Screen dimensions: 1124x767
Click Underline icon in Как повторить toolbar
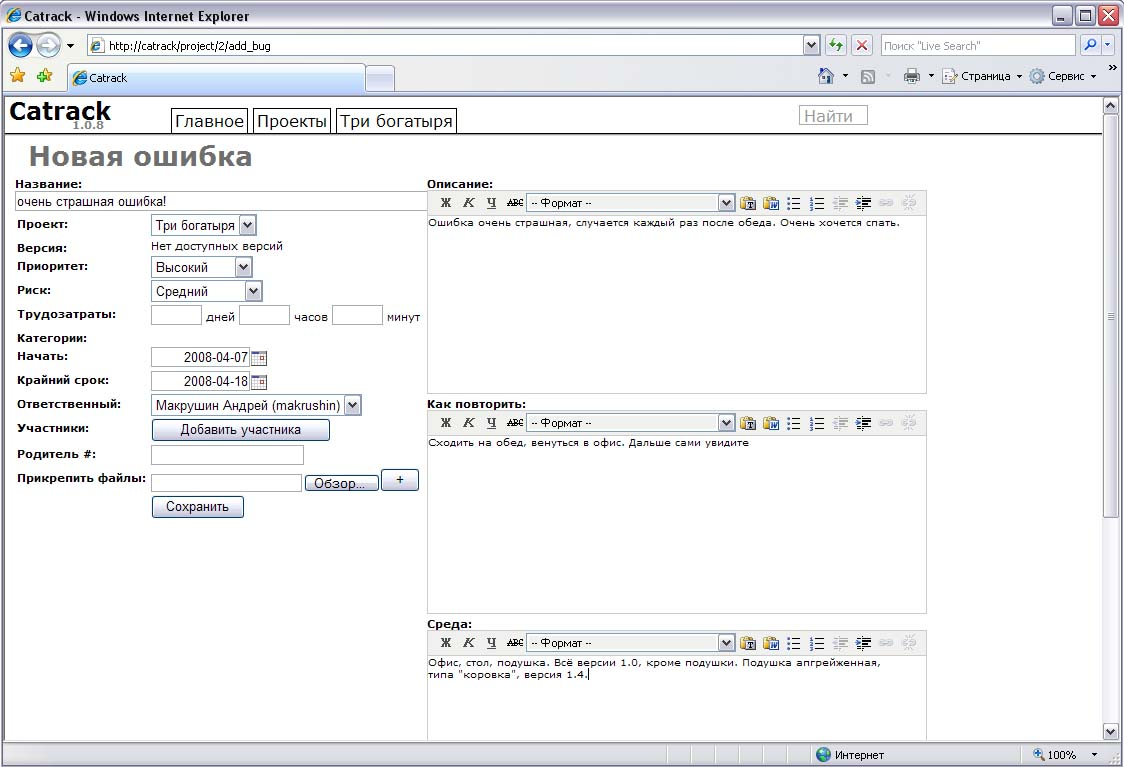pos(492,423)
